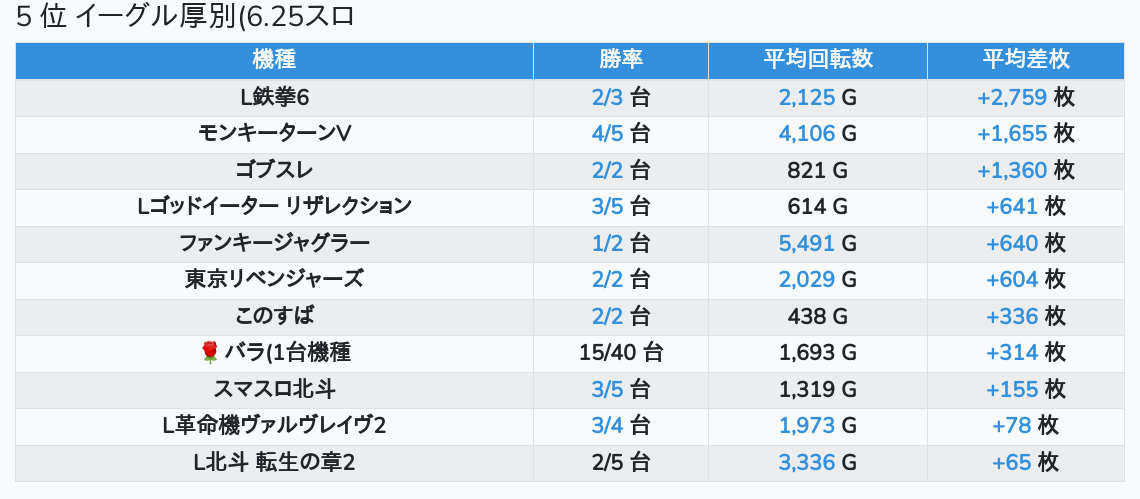The width and height of the screenshot is (1140, 499).
Task: Click the 2,125 average spins link
Action: point(807,97)
